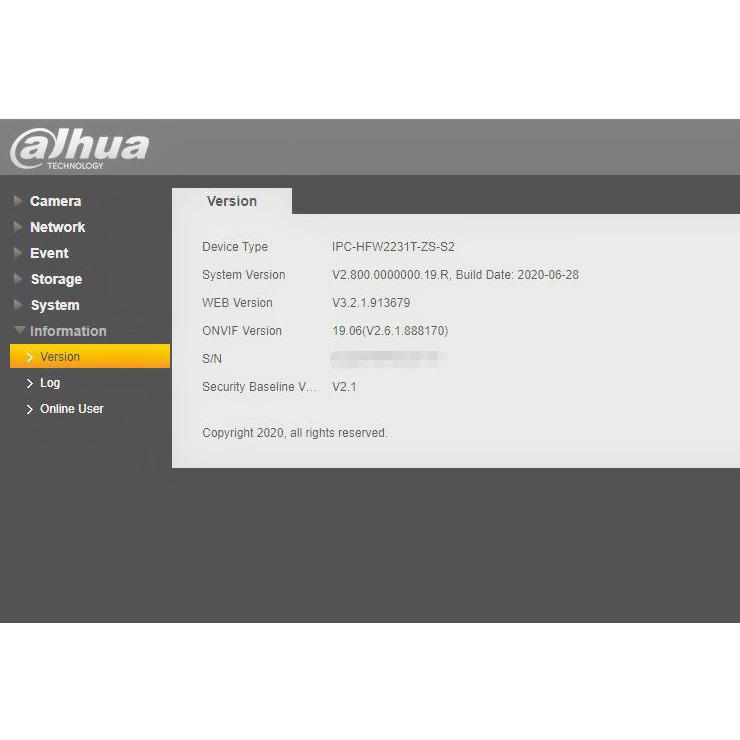Select WEB version V3.2.1.913679
740x740 pixels.
pyautogui.click(x=371, y=303)
